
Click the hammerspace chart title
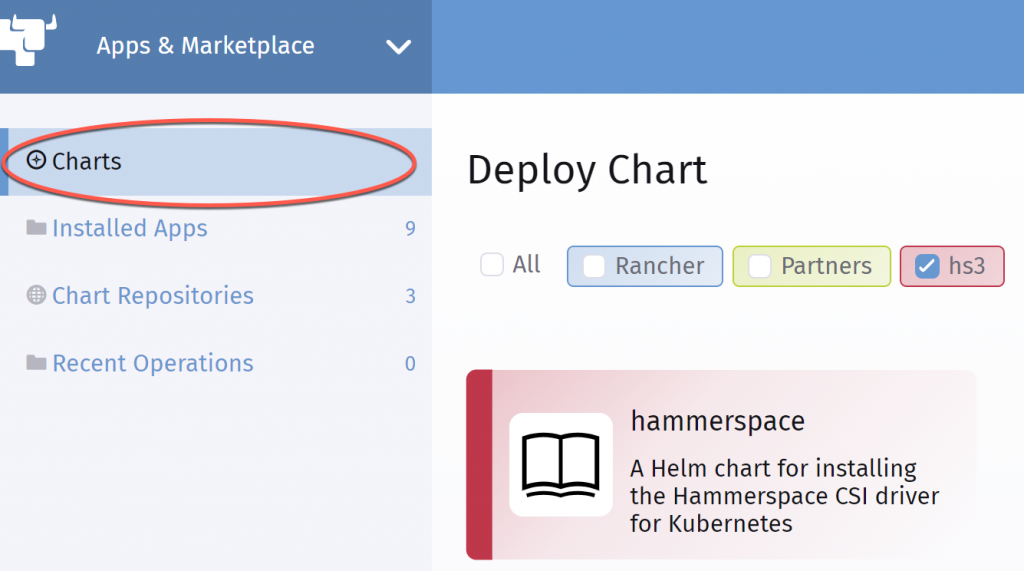coord(717,421)
